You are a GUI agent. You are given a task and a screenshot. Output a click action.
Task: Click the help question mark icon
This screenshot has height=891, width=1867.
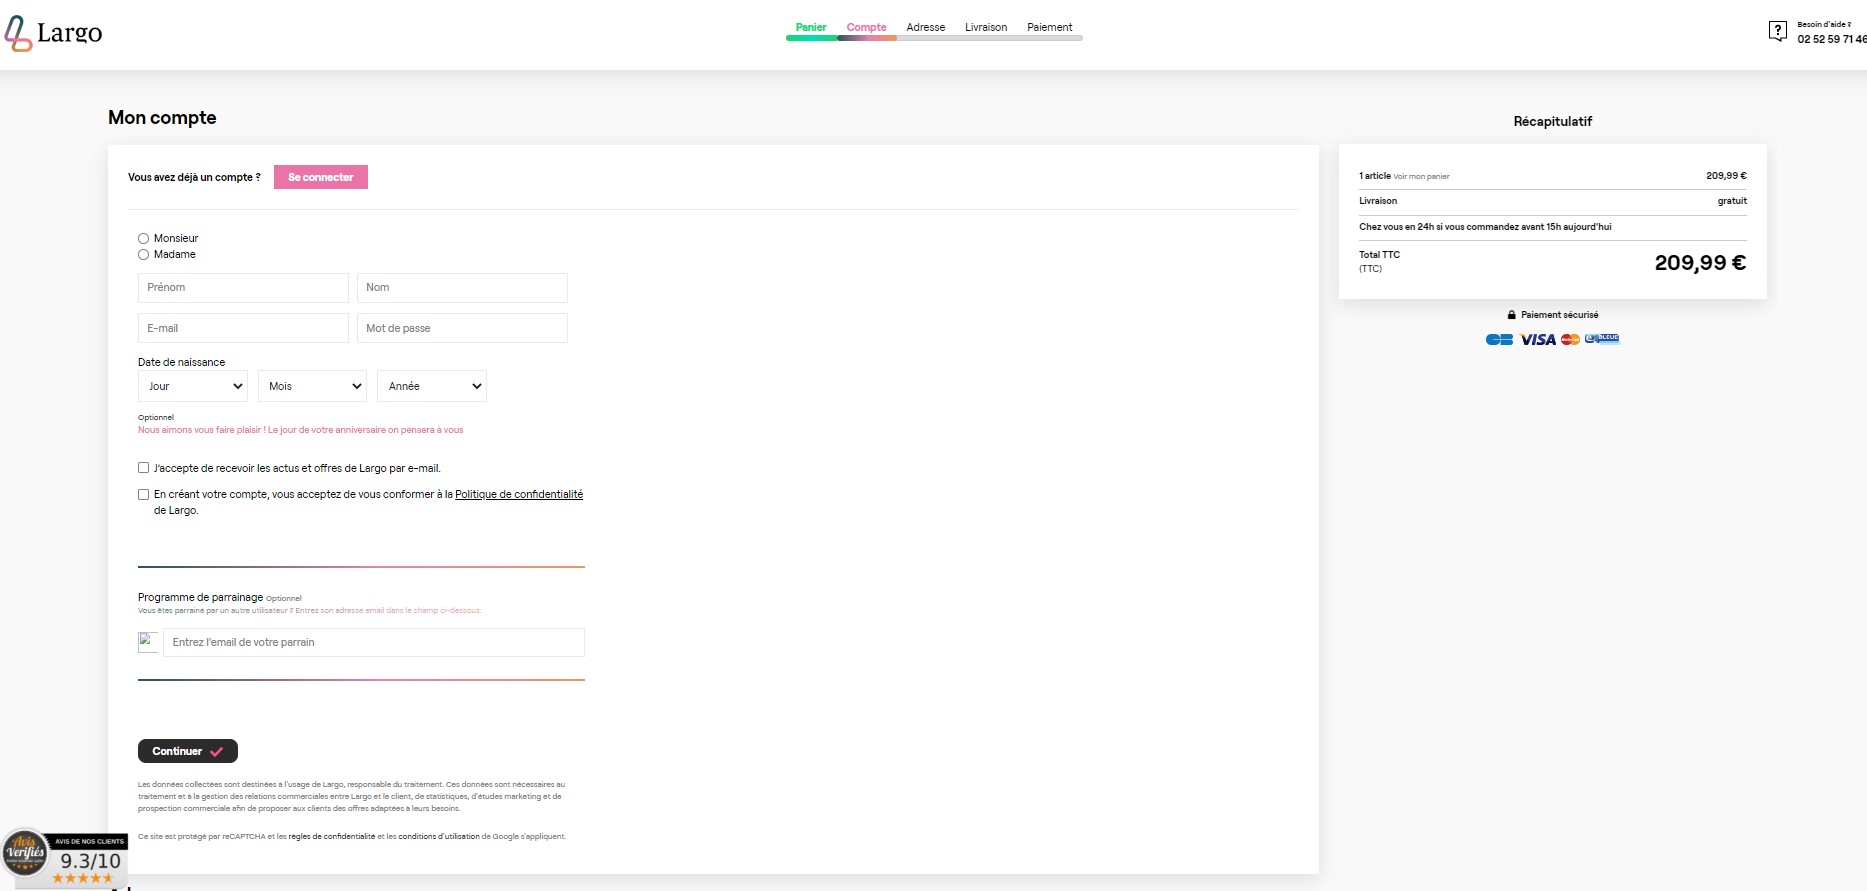coord(1777,31)
